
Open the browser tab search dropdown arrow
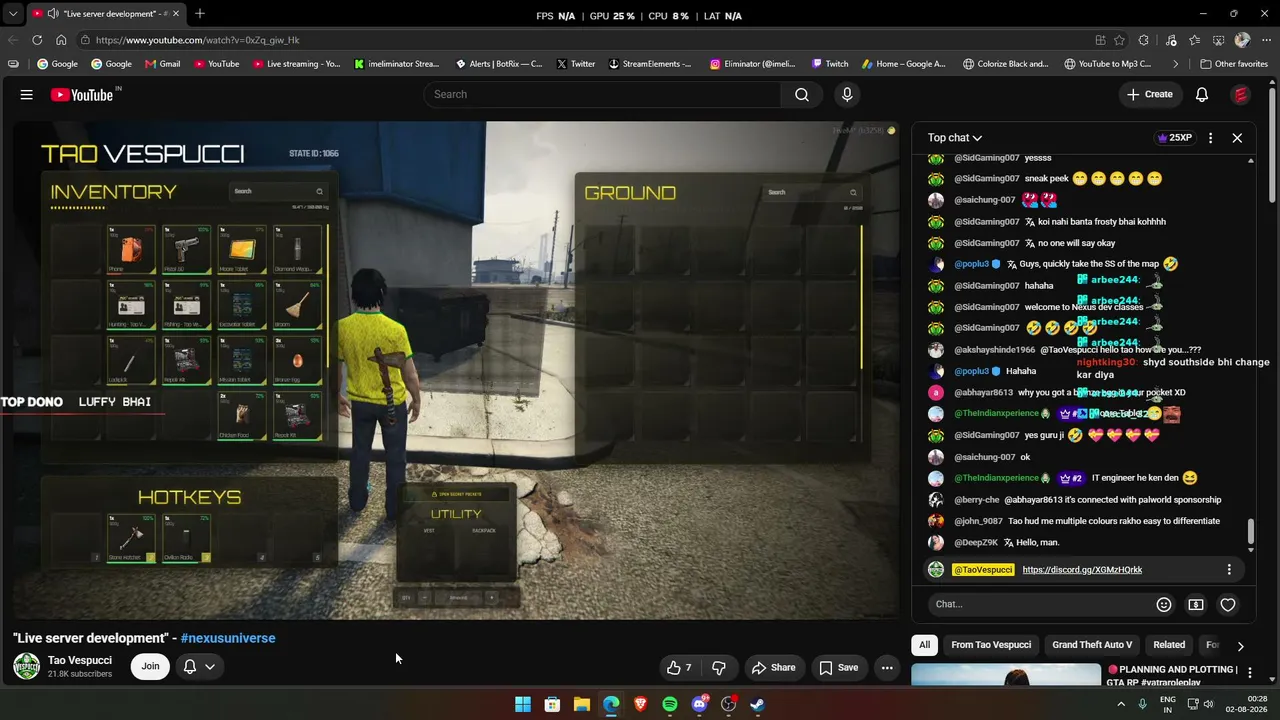[x=13, y=14]
